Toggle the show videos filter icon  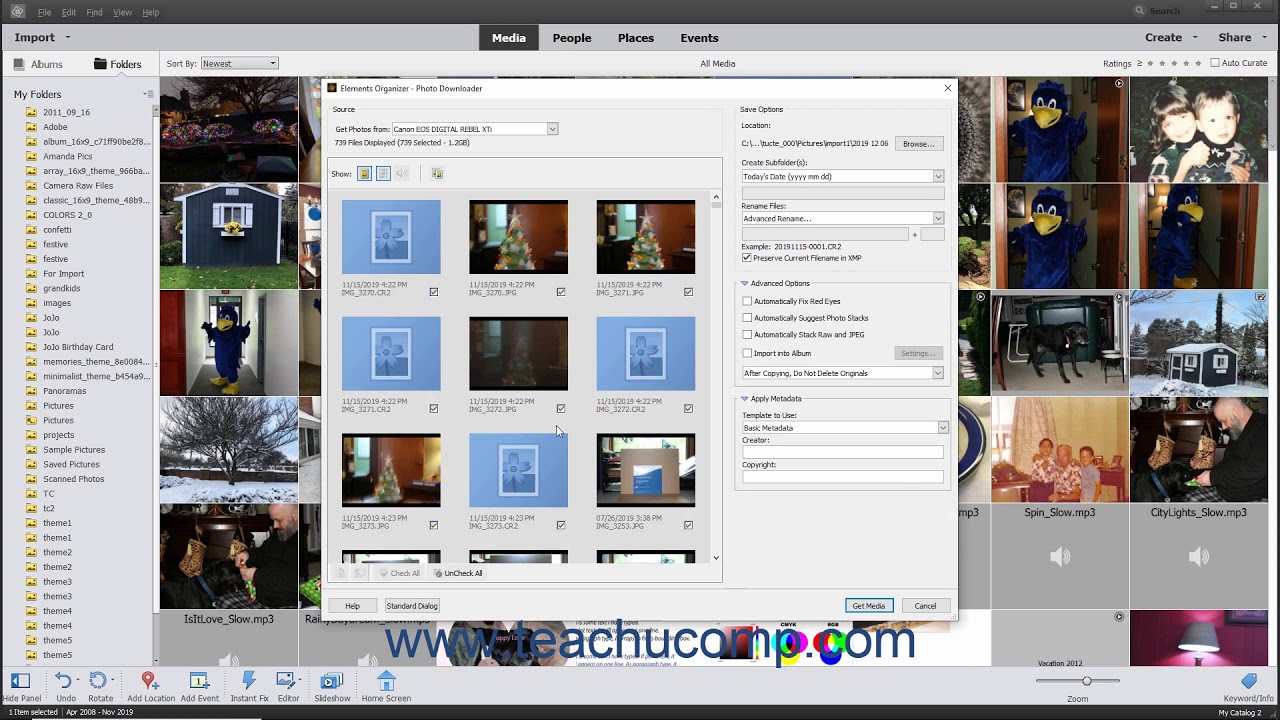pyautogui.click(x=383, y=174)
